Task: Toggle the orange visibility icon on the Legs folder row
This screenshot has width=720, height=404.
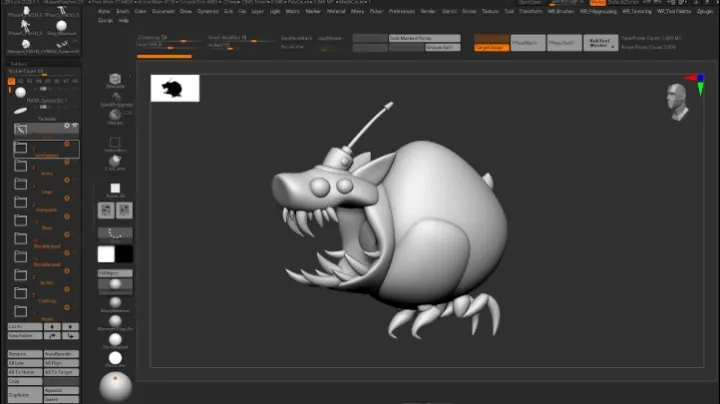Action: click(67, 180)
